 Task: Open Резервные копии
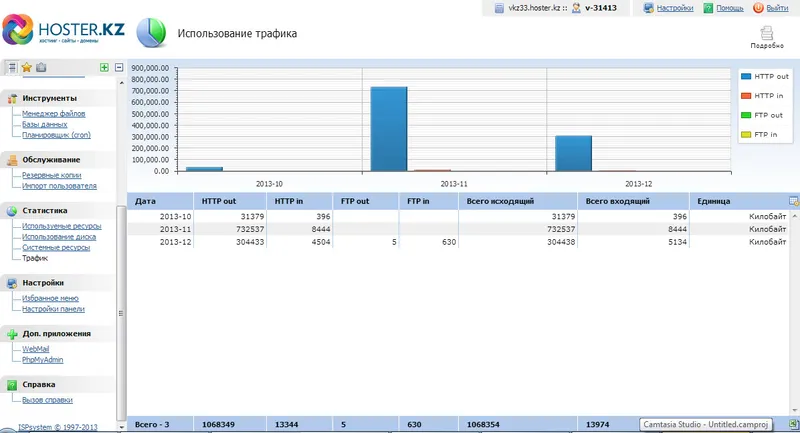tap(52, 175)
